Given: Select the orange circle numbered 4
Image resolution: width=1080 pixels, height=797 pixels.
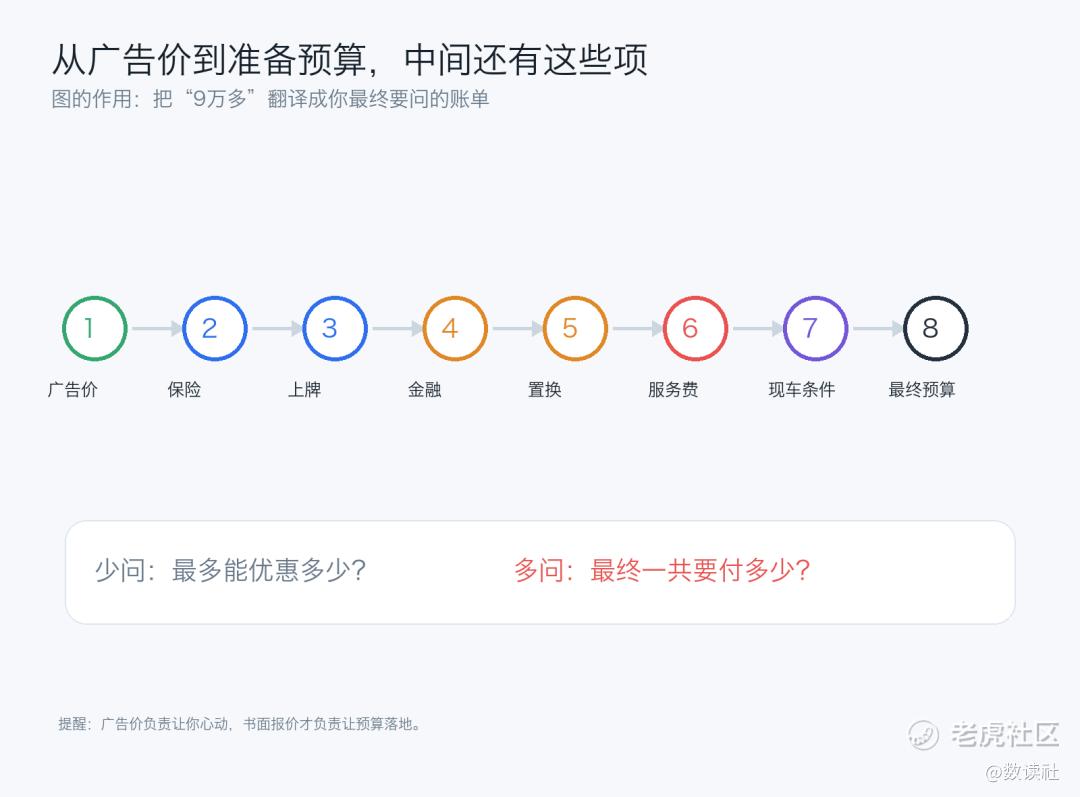Looking at the screenshot, I should tap(455, 329).
